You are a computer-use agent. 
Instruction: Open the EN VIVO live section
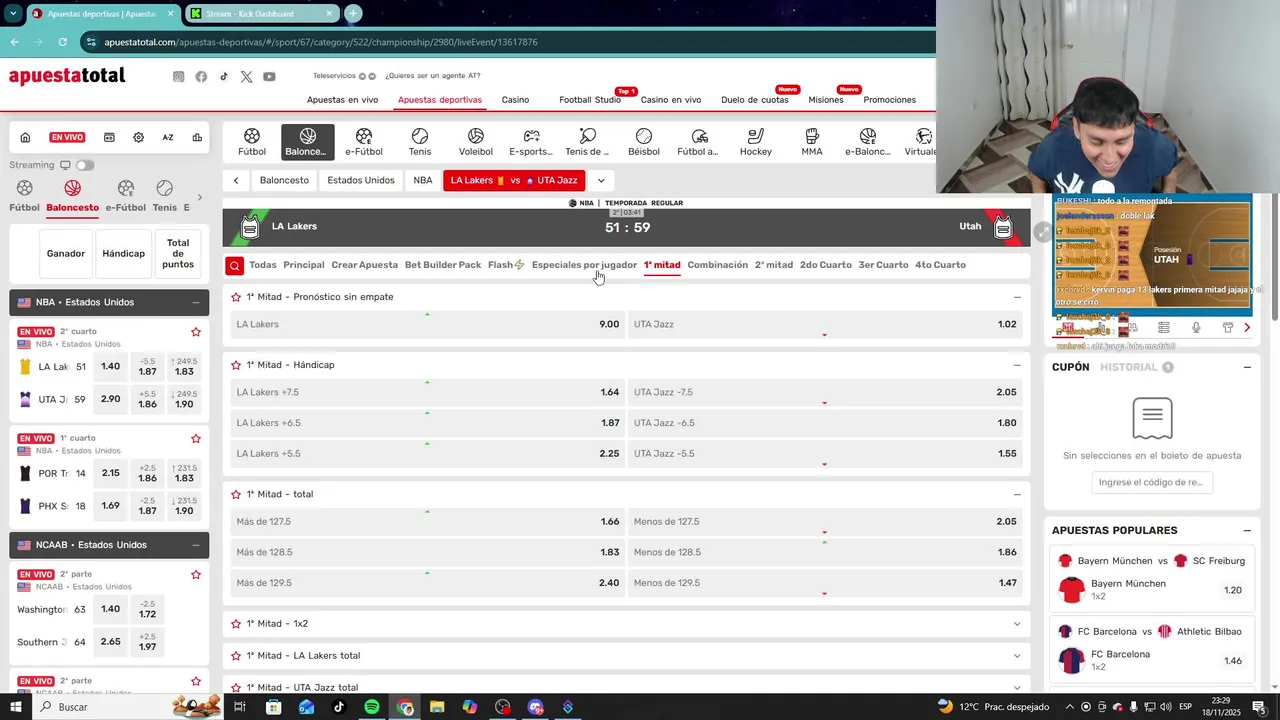click(x=67, y=138)
